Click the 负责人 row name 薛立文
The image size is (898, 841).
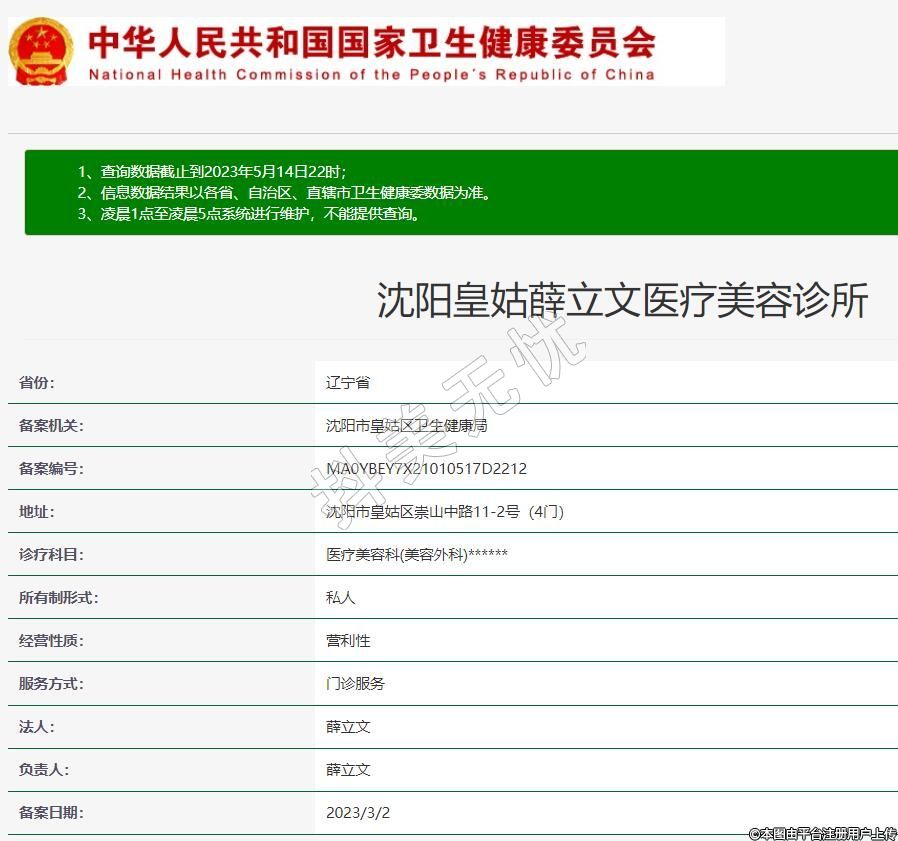point(348,769)
